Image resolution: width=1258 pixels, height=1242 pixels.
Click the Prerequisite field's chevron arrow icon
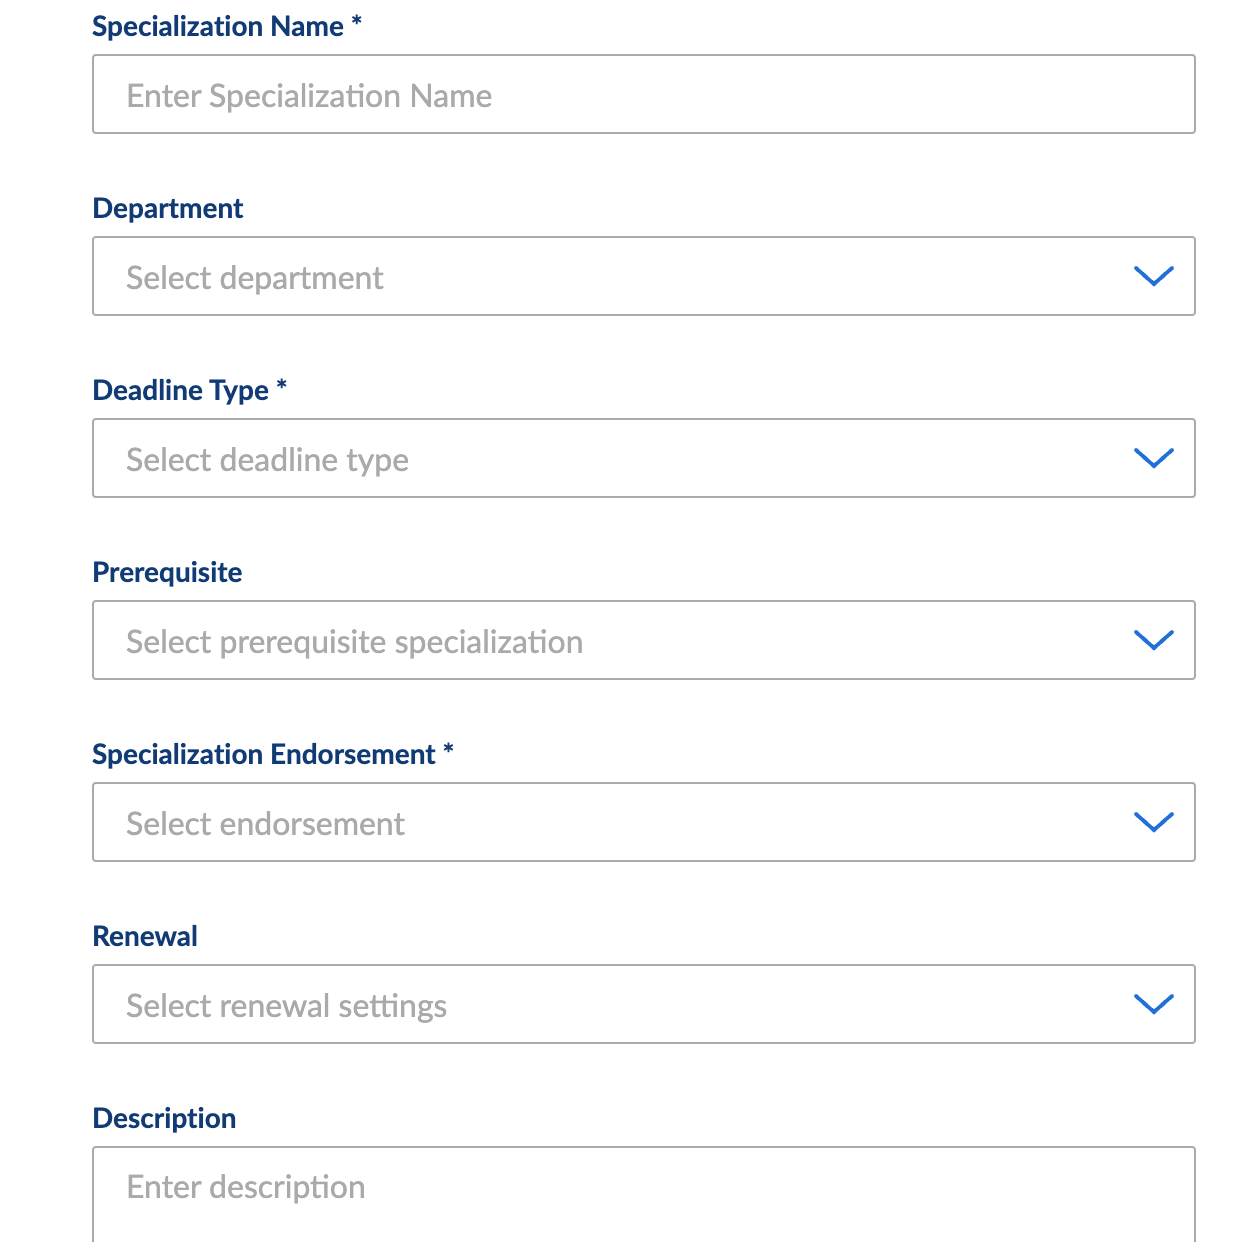click(x=1154, y=640)
